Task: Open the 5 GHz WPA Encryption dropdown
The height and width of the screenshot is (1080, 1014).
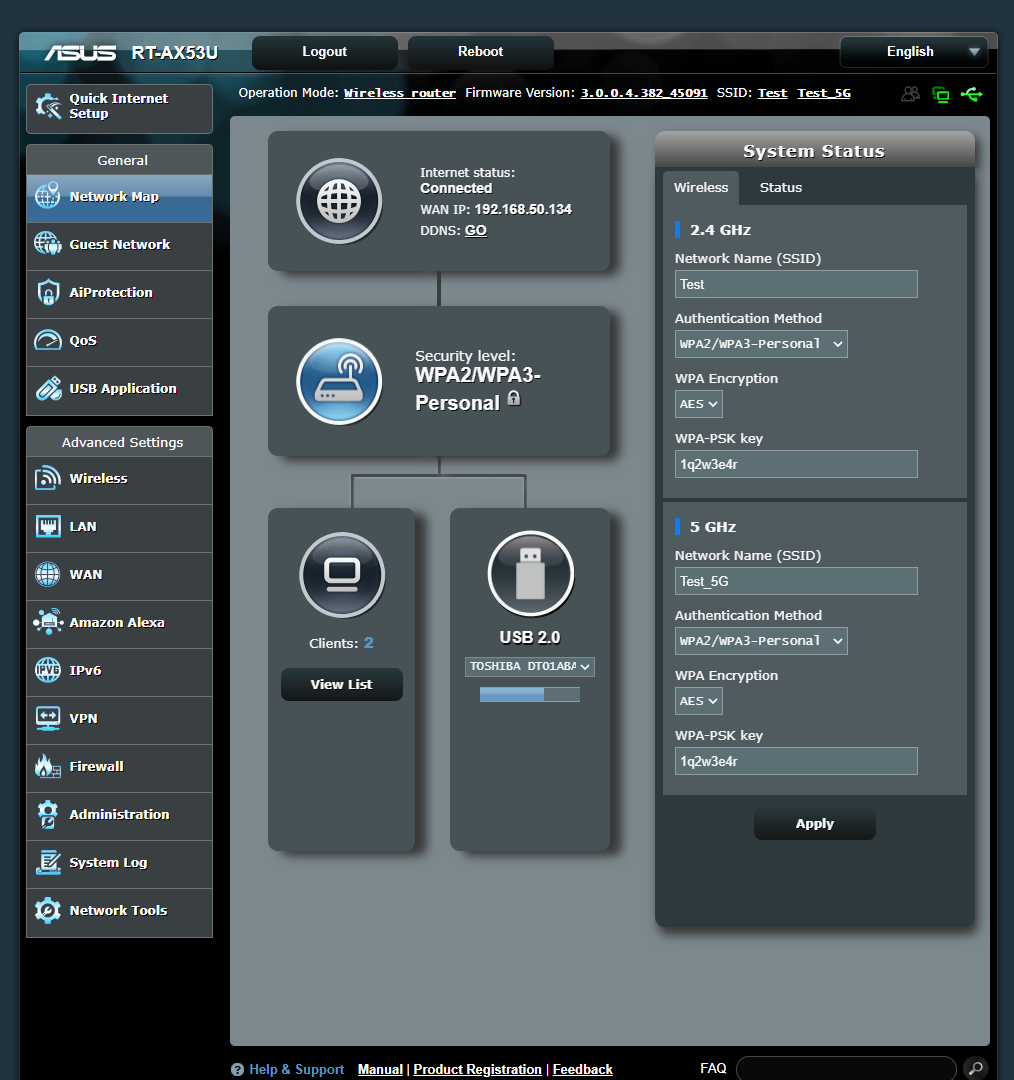Action: (698, 700)
